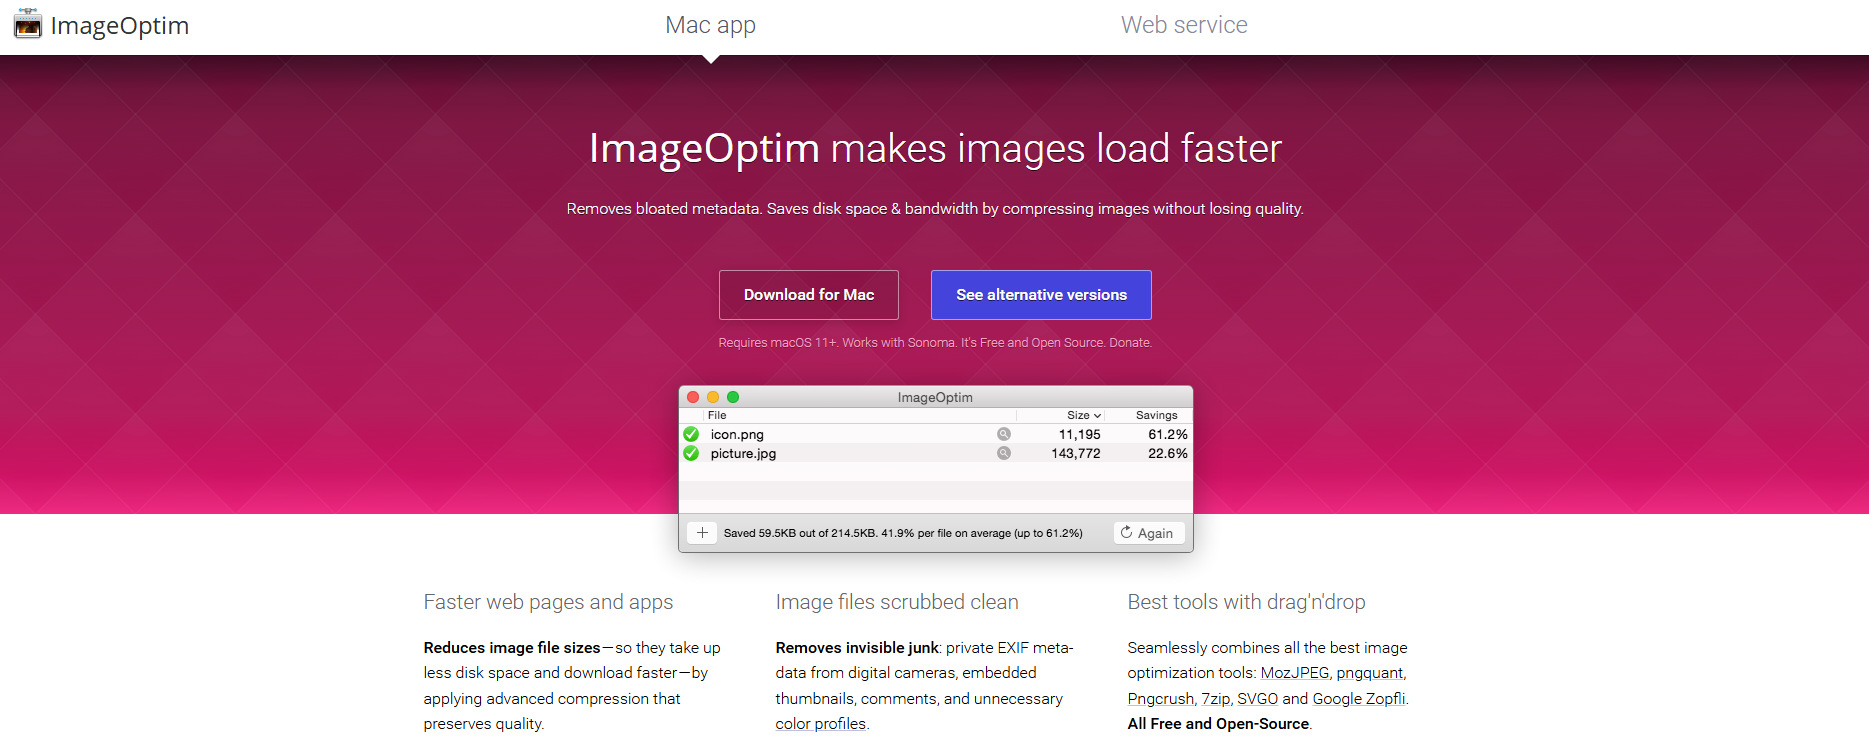Click the yellow minimize dot in ImageOptim window
The image size is (1869, 746).
coord(713,397)
